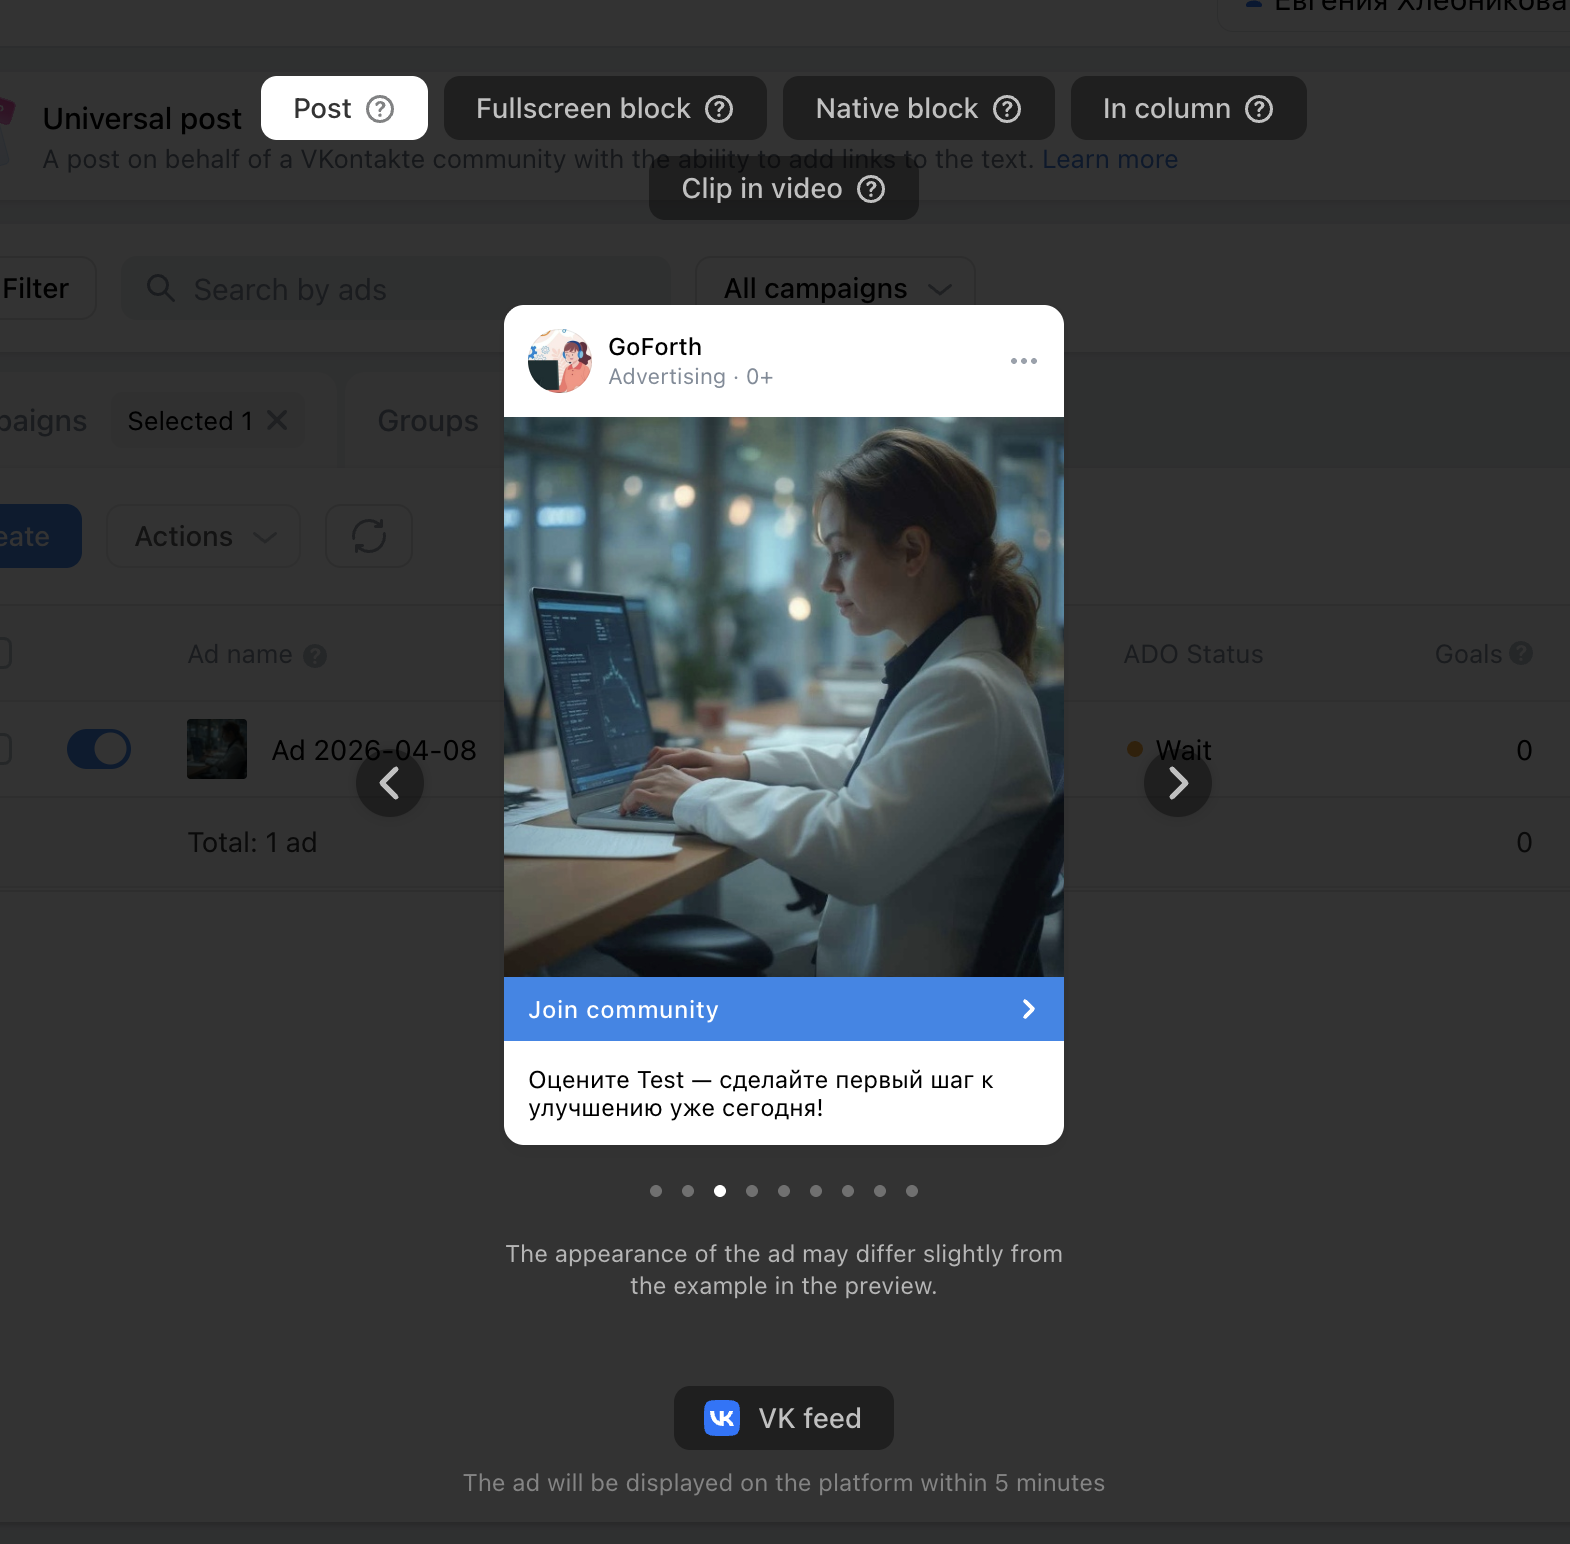This screenshot has height=1544, width=1570.
Task: Open the Learn more link
Action: [x=1110, y=160]
